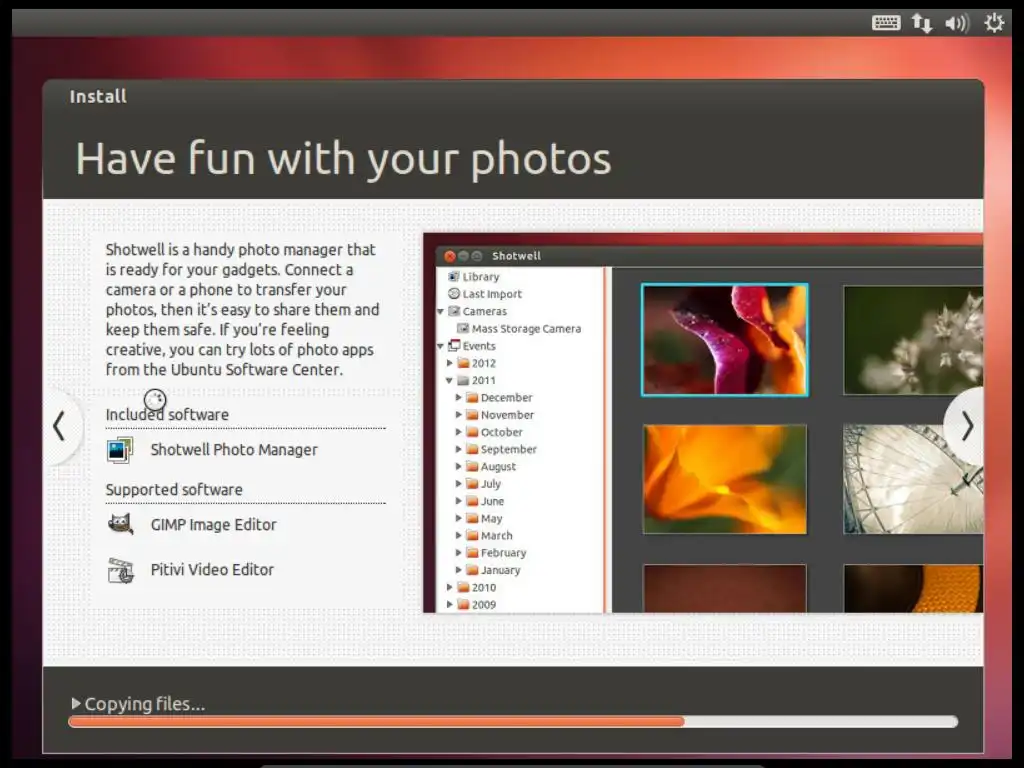Click the February folder icon
This screenshot has height=768, width=1024.
(472, 552)
